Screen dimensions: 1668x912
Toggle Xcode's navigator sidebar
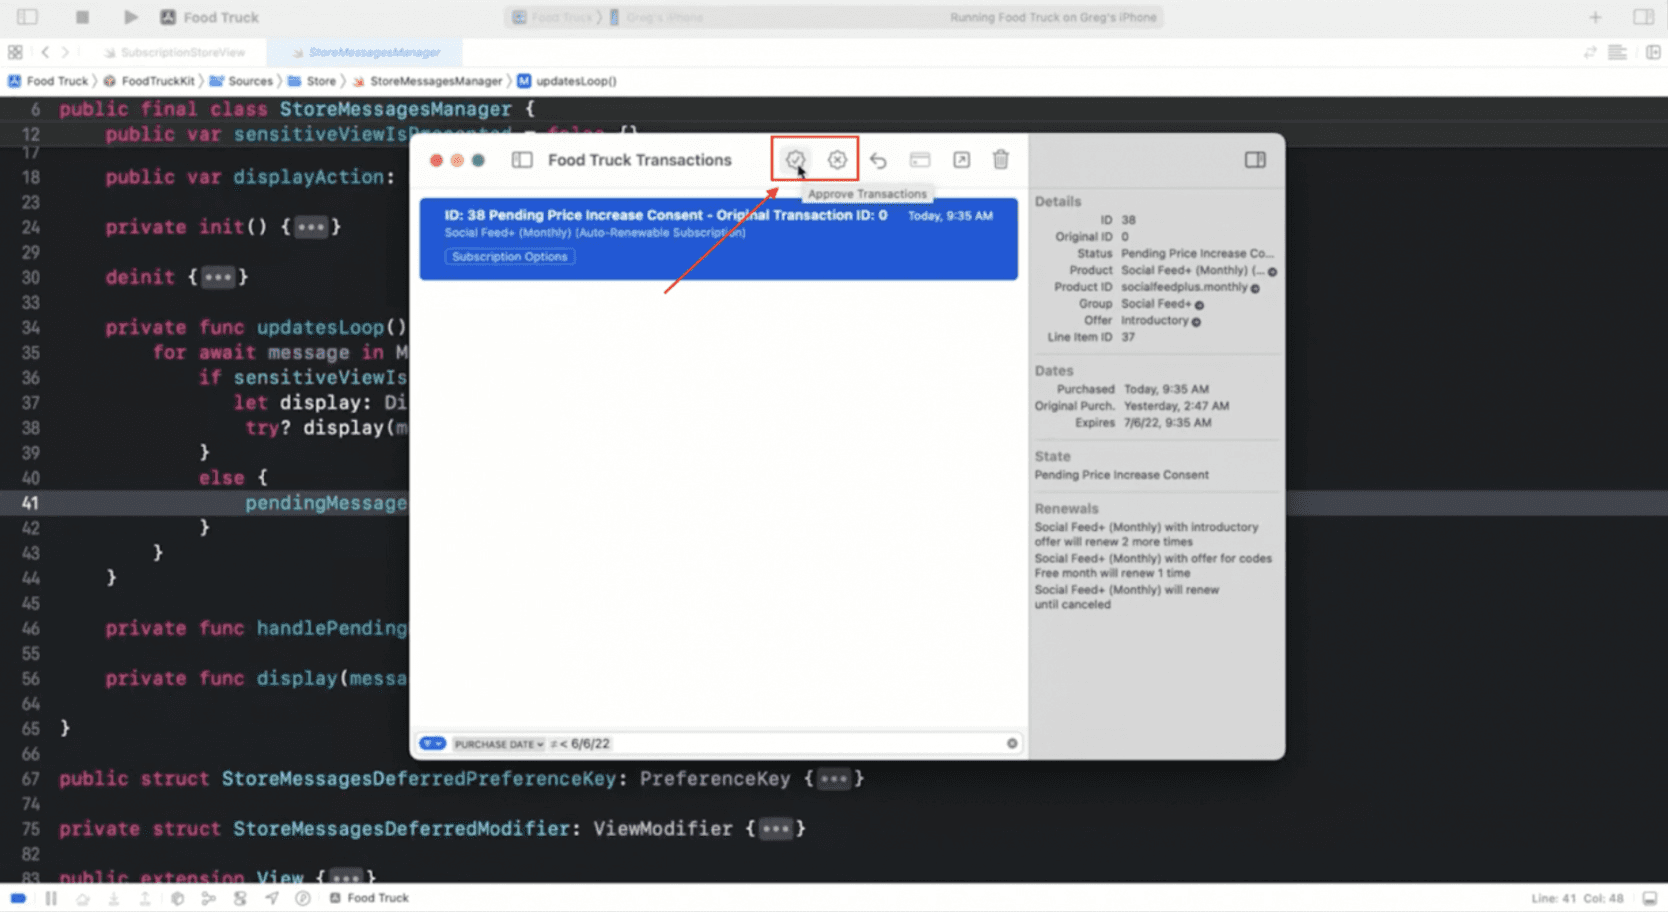pyautogui.click(x=26, y=16)
